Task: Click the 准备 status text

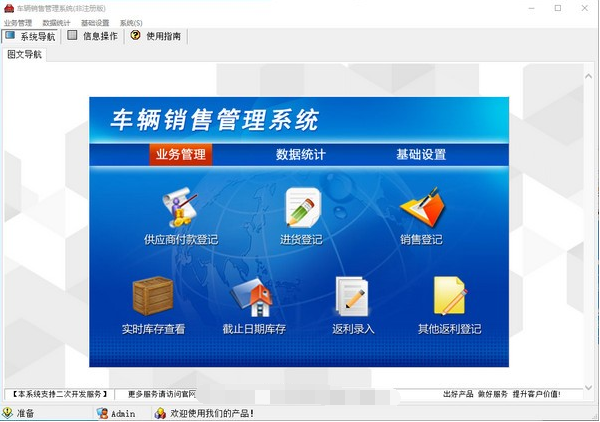Action: [x=25, y=414]
